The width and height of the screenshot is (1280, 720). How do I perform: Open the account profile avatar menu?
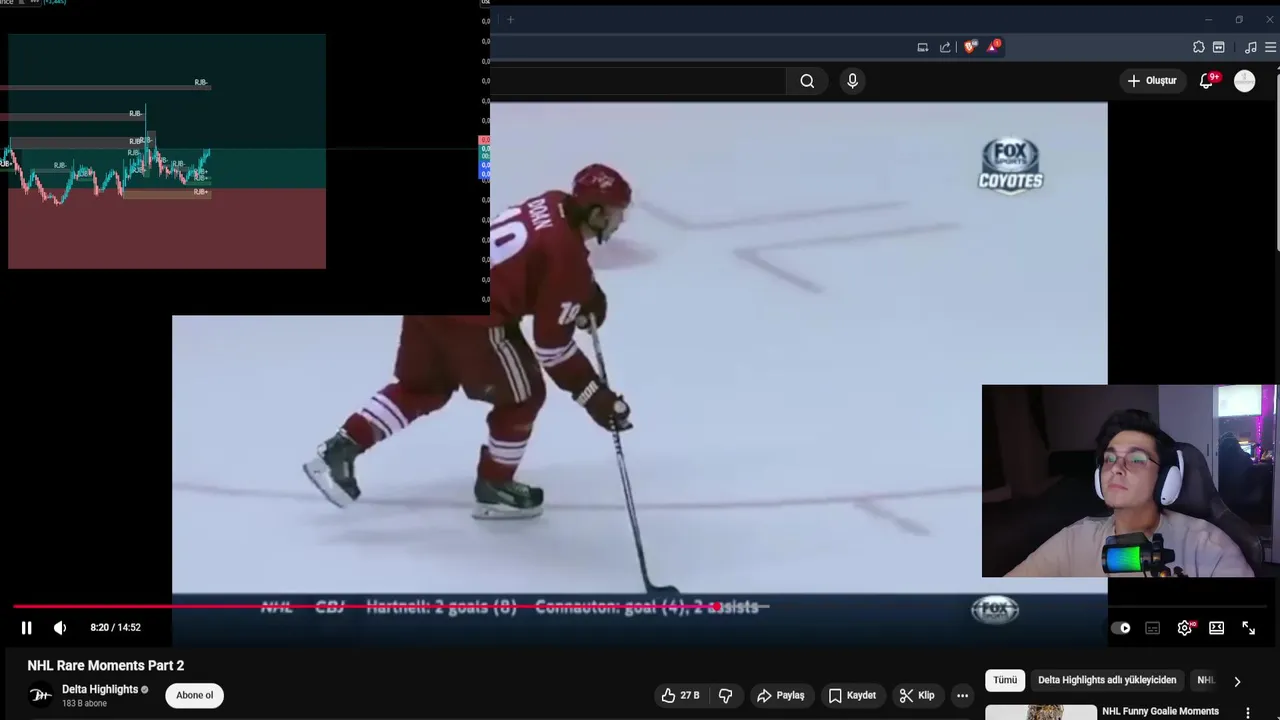[x=1245, y=81]
